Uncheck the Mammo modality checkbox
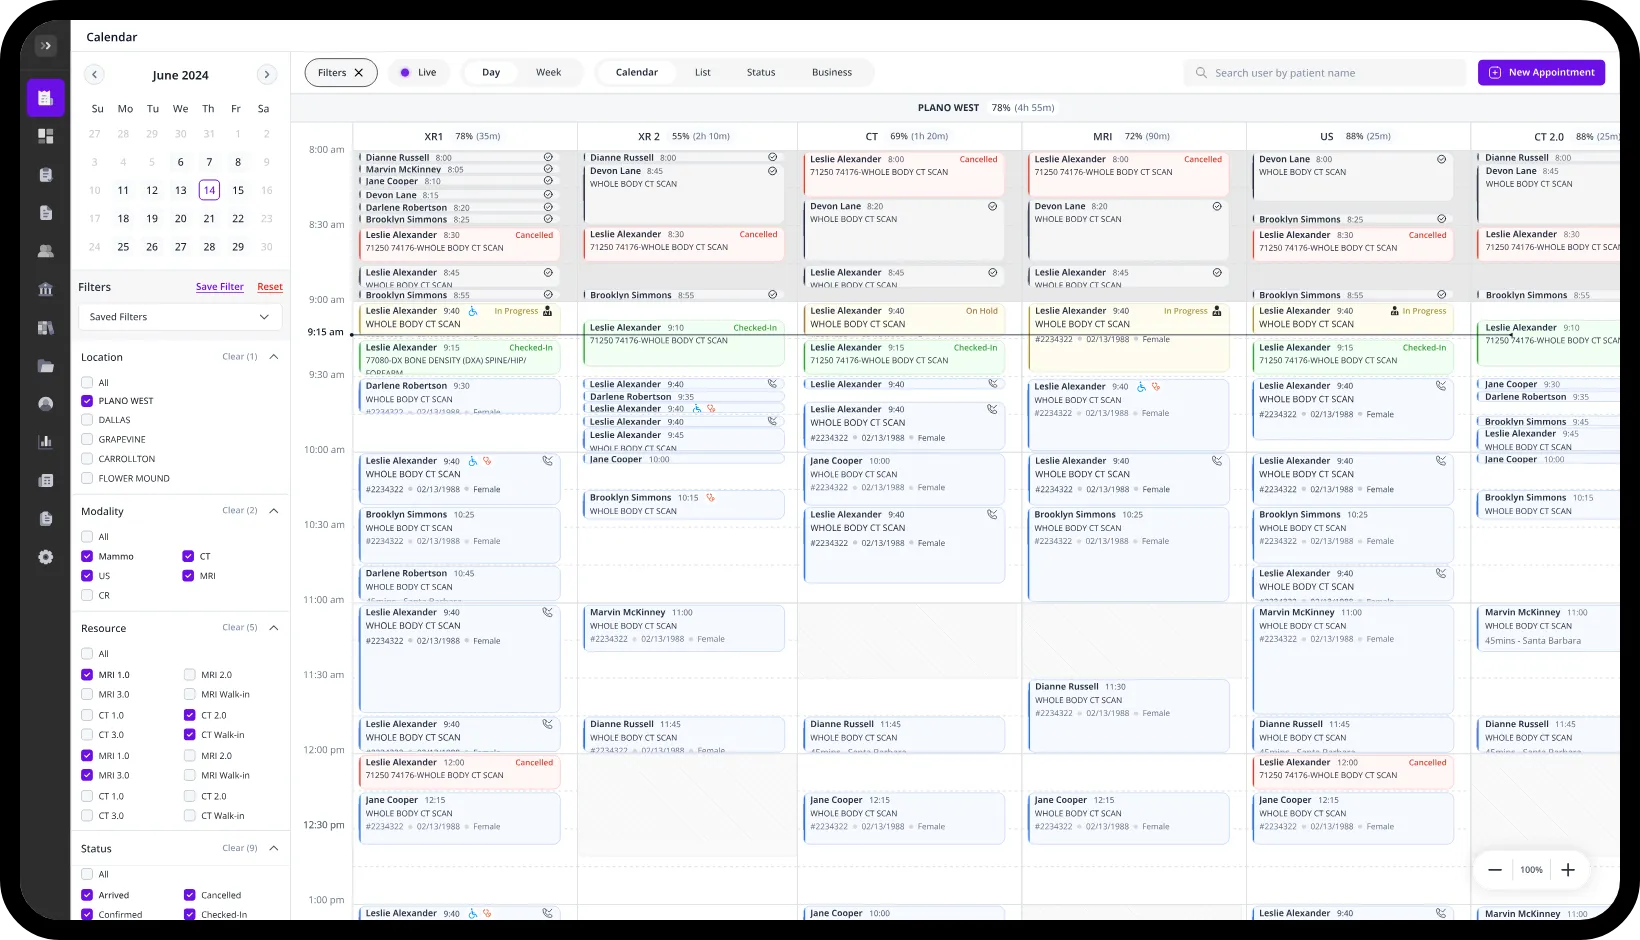Viewport: 1640px width, 940px height. pyautogui.click(x=88, y=556)
